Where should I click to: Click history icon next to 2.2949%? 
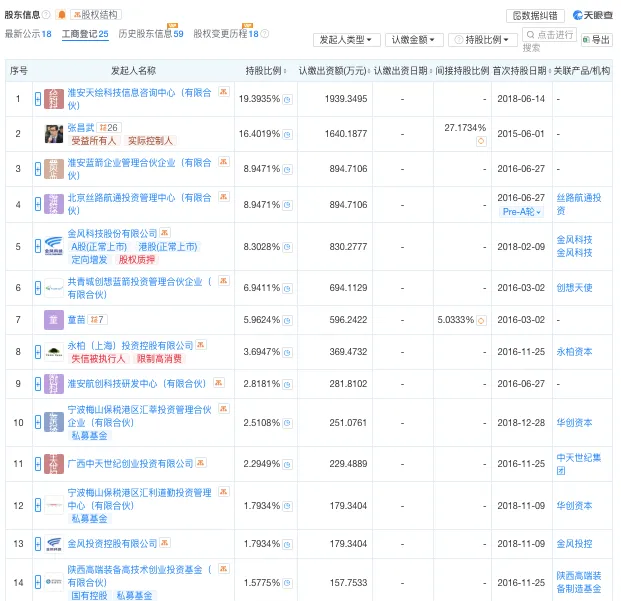[x=288, y=464]
